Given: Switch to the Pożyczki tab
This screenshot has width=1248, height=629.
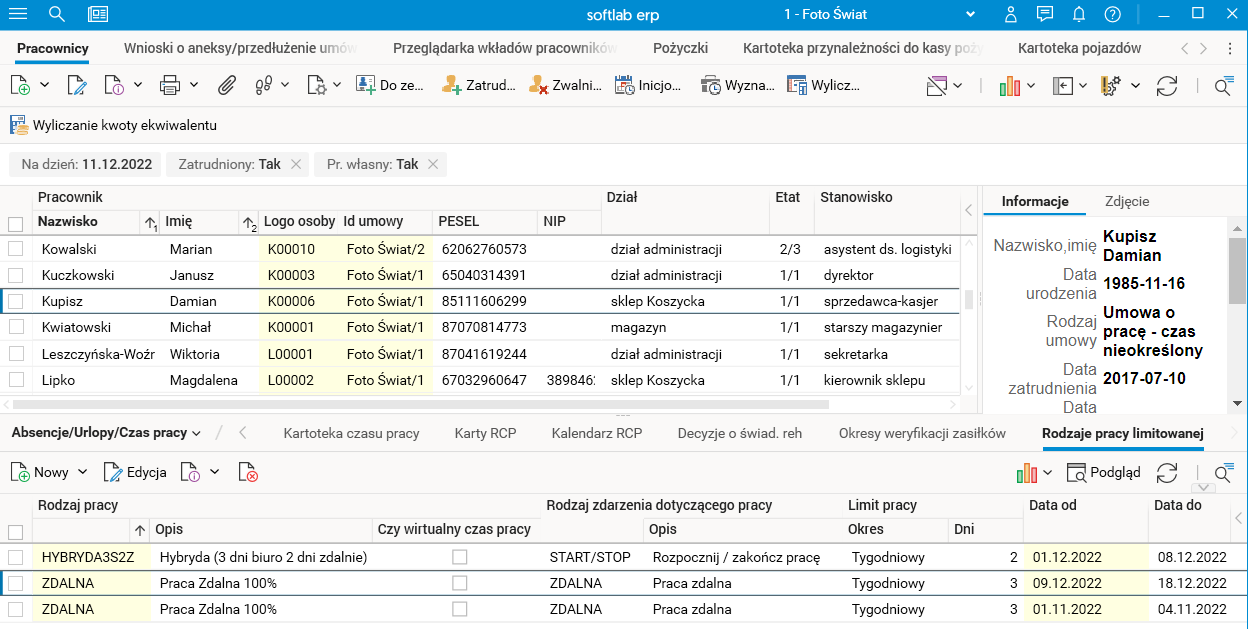Looking at the screenshot, I should [680, 48].
